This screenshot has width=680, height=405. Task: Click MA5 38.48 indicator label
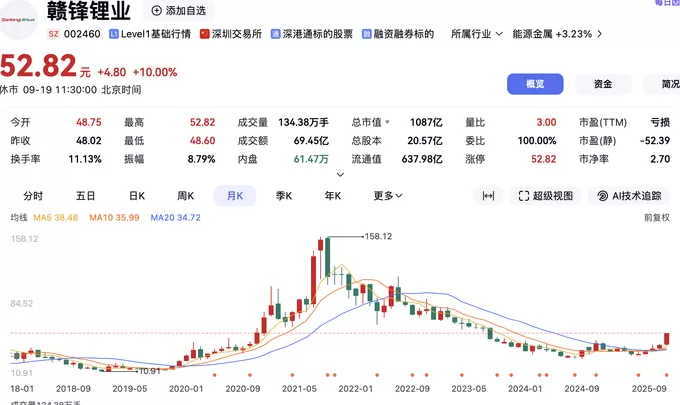tap(56, 217)
